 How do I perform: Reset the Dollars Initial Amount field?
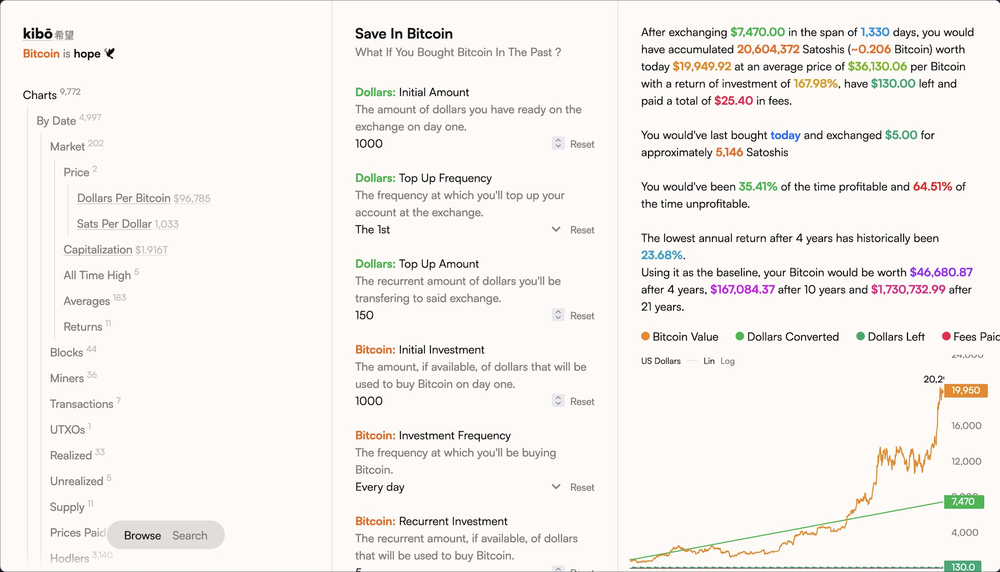582,144
